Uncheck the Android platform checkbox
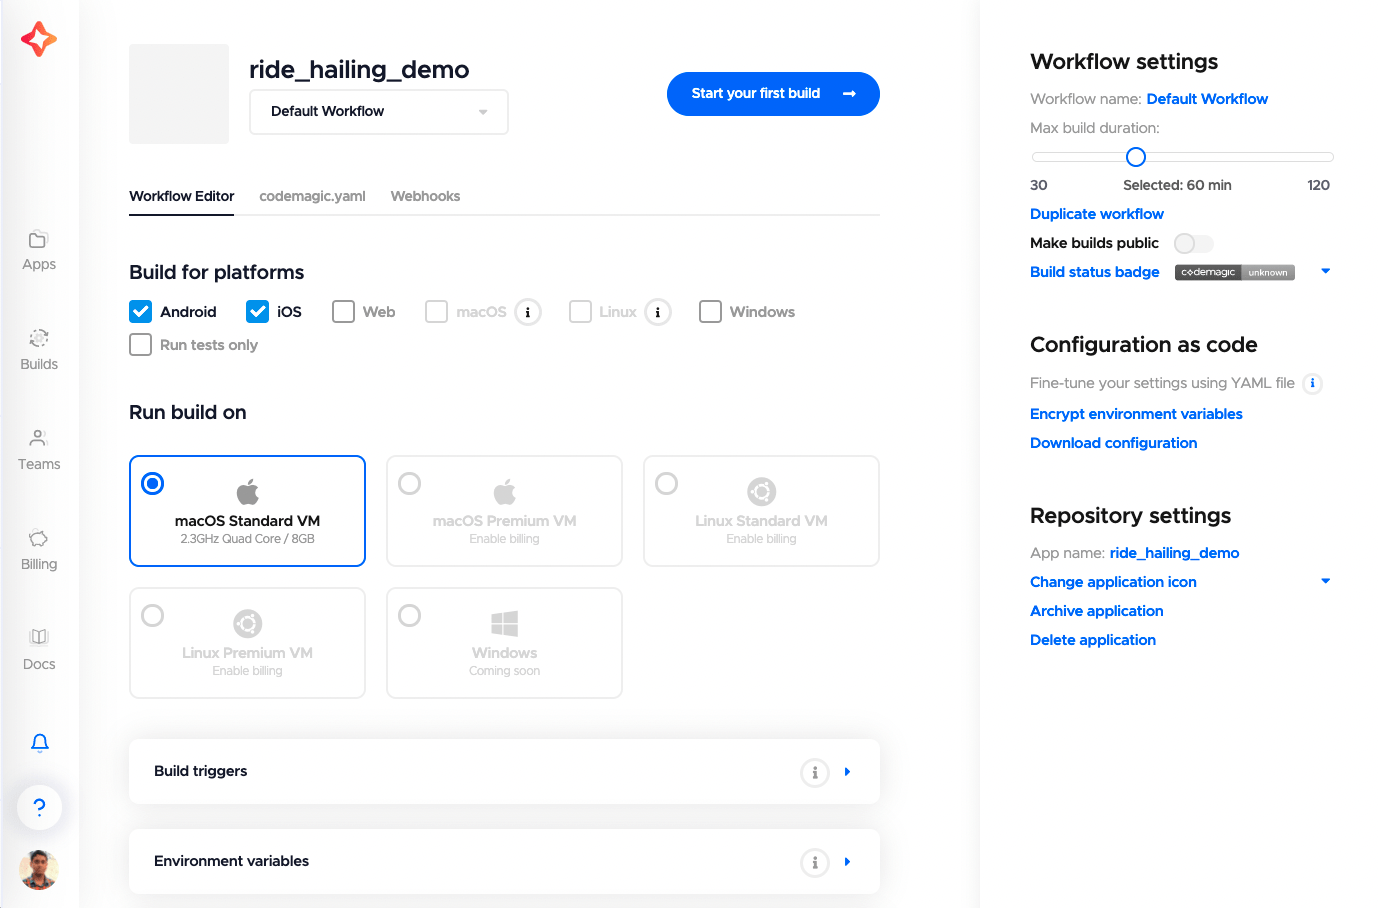Viewport: 1378px width, 908px height. coord(140,311)
